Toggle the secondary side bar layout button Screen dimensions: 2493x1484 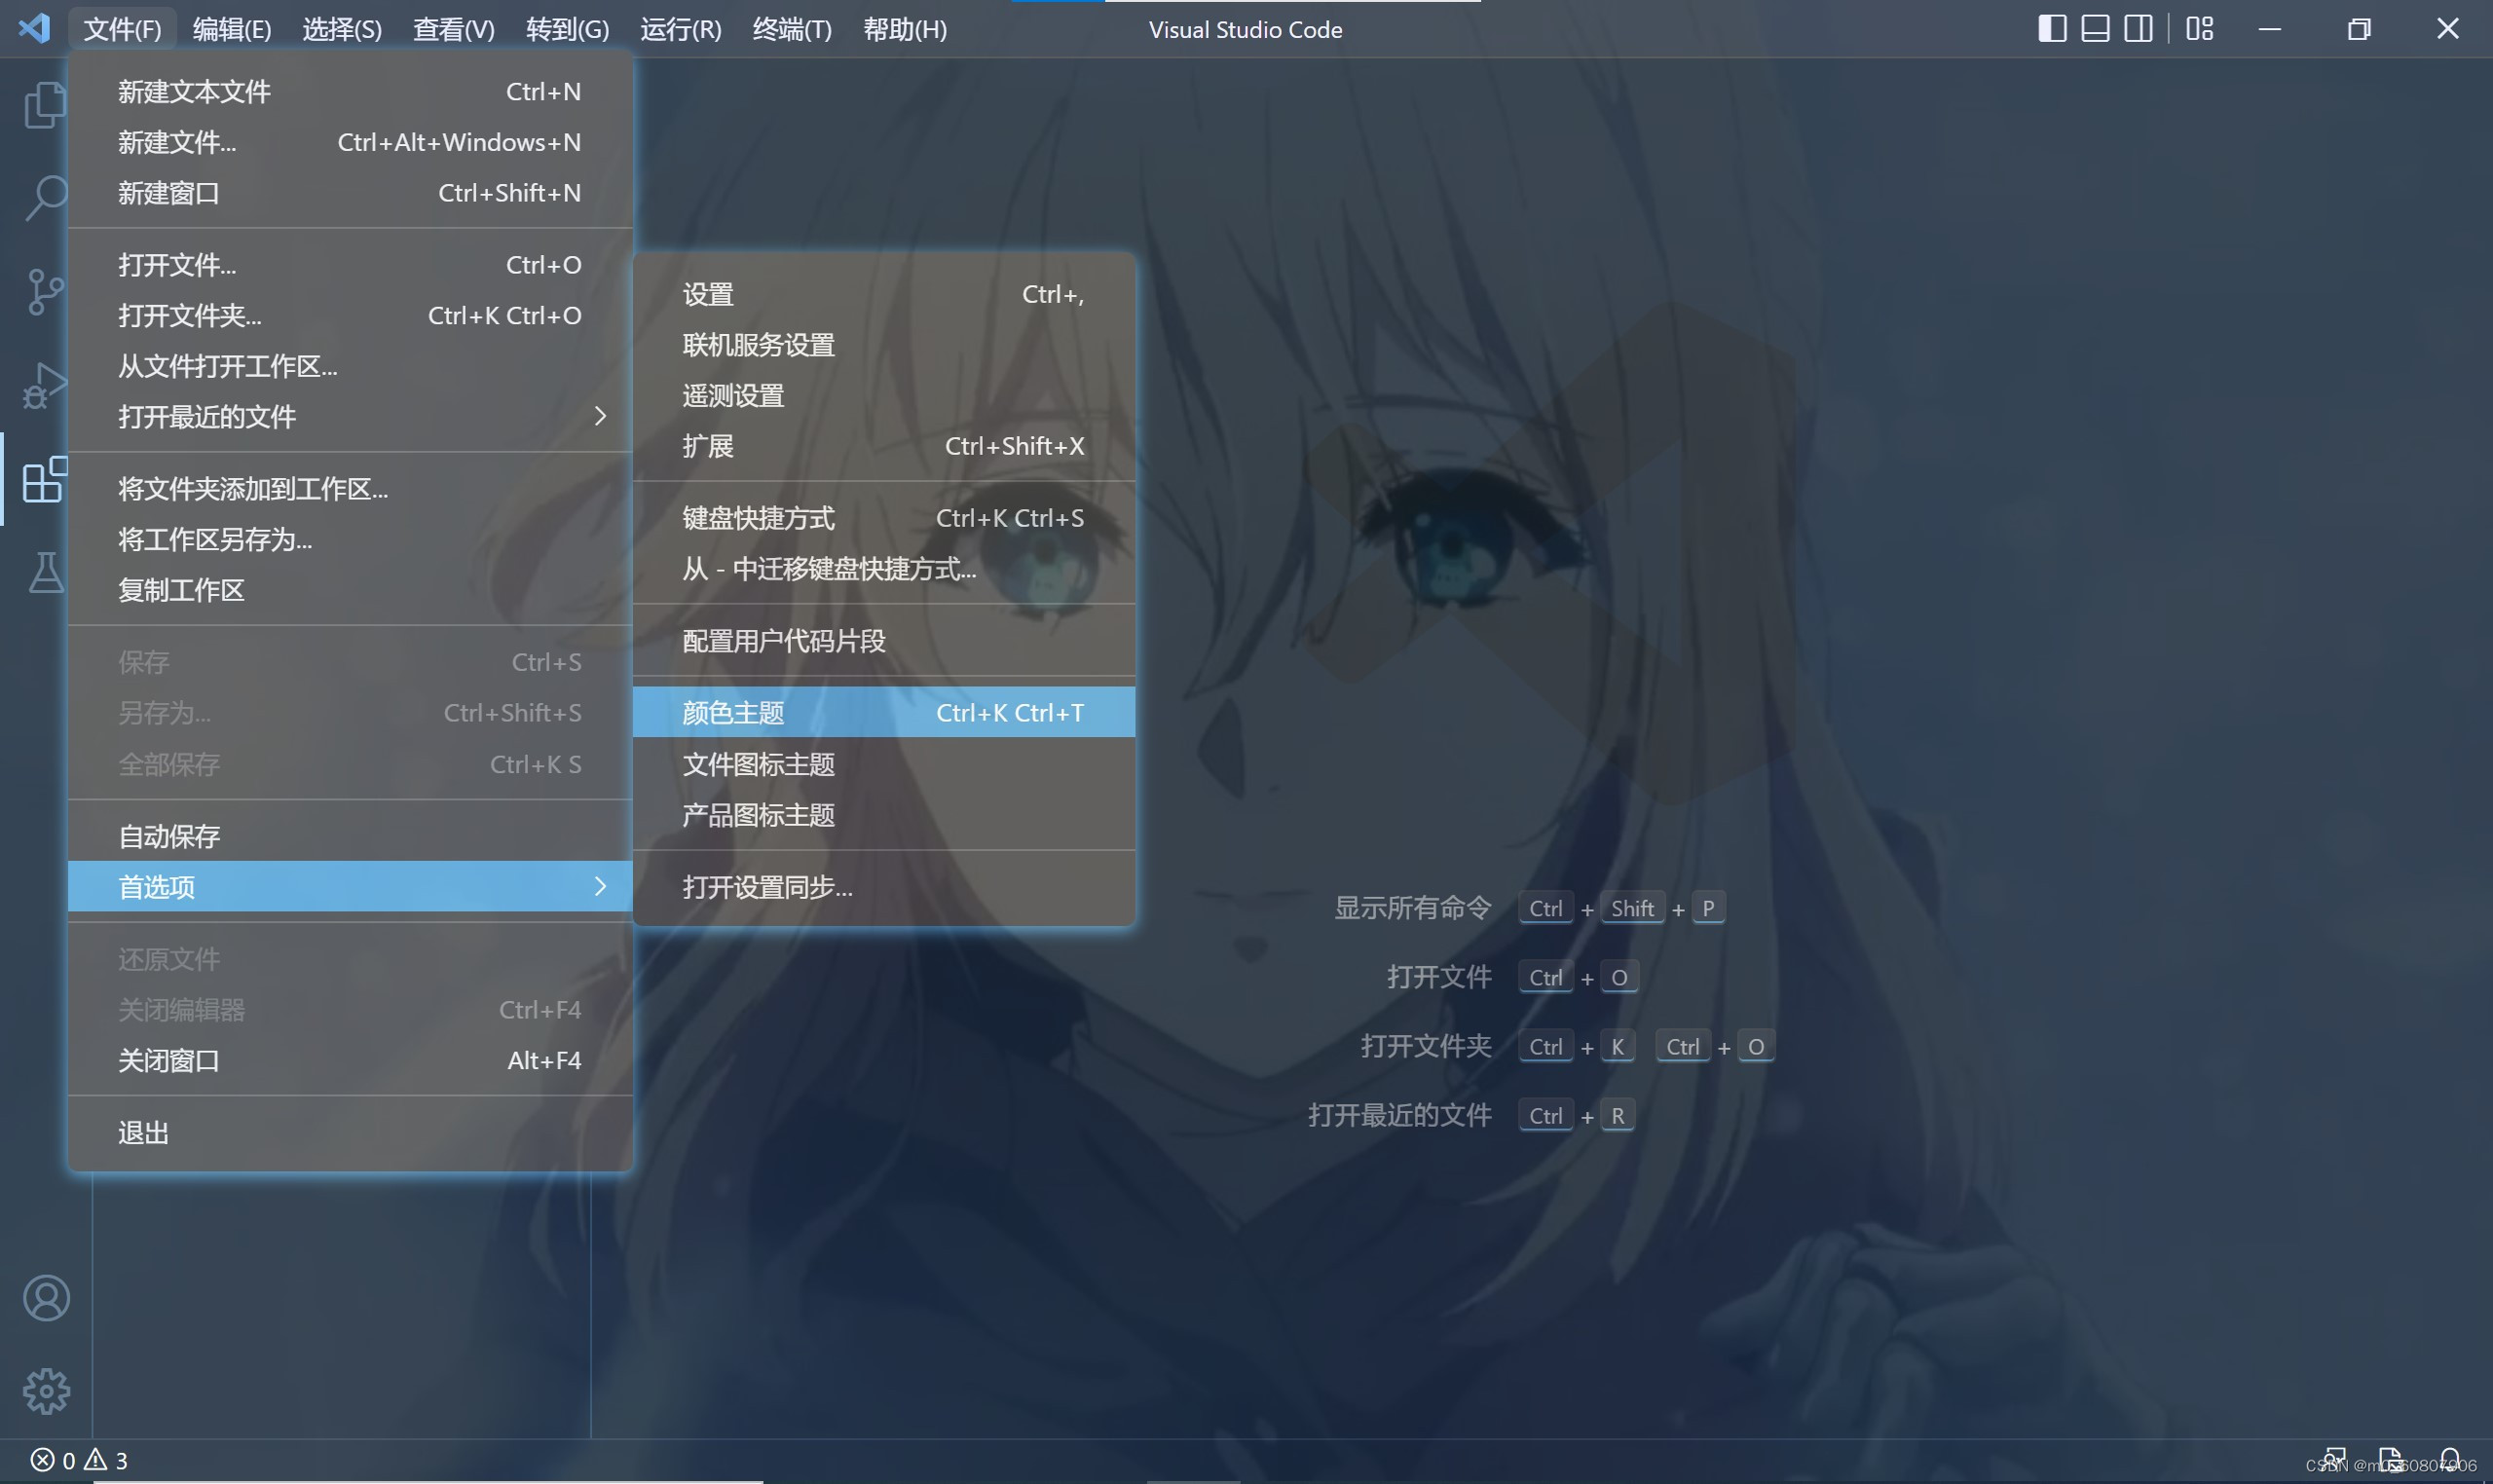pyautogui.click(x=2138, y=29)
